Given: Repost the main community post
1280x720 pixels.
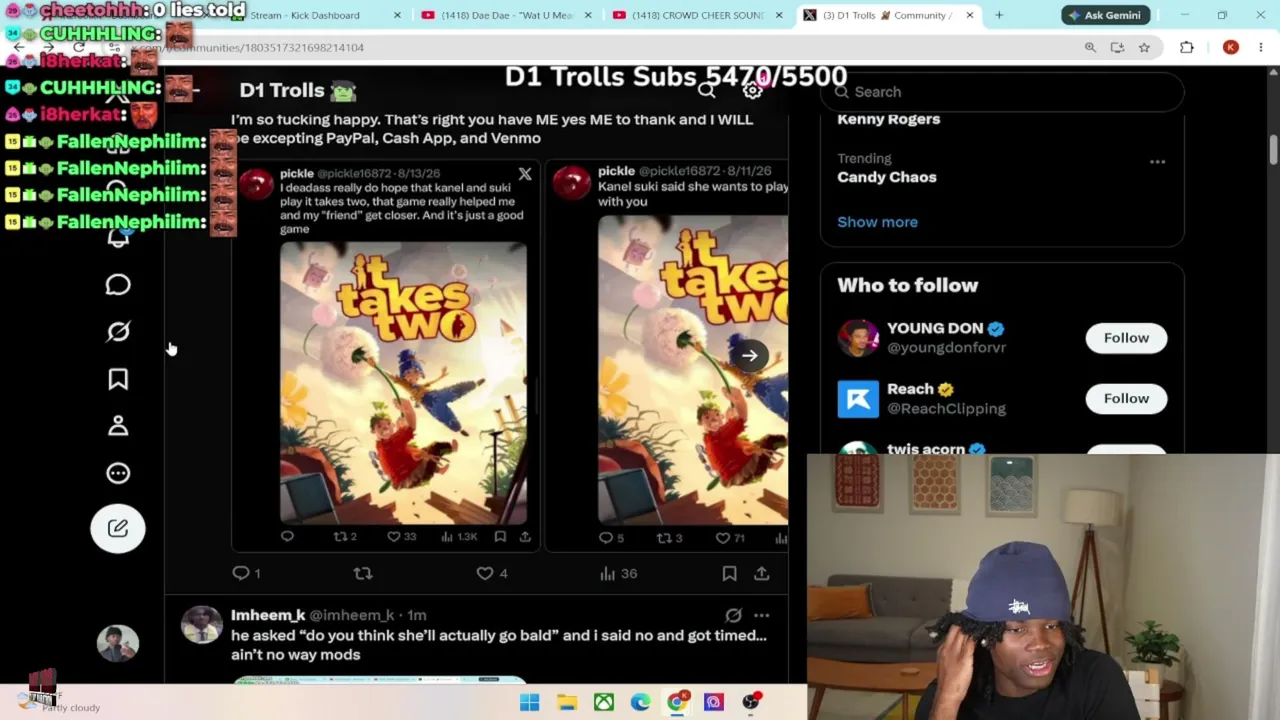Looking at the screenshot, I should pos(363,573).
